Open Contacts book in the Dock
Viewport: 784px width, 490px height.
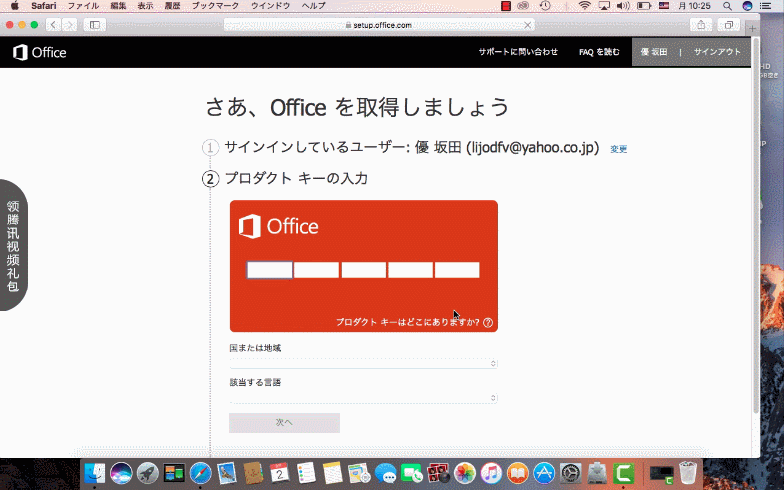coord(254,472)
